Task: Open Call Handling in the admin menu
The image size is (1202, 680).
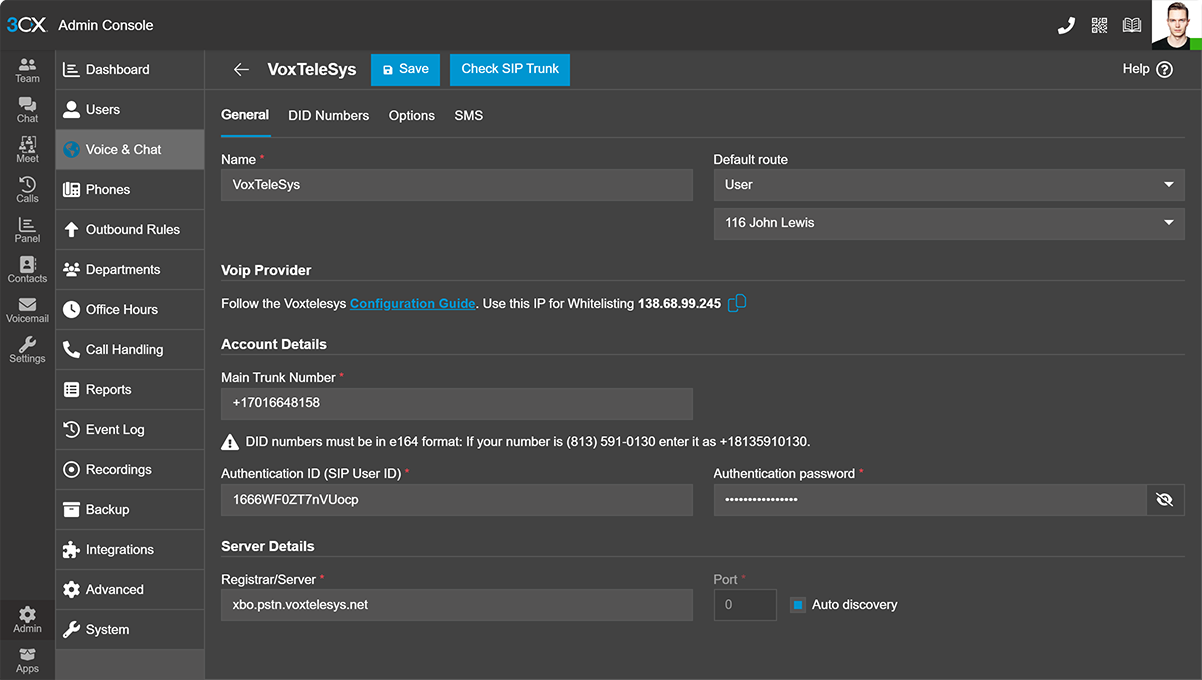Action: (130, 350)
